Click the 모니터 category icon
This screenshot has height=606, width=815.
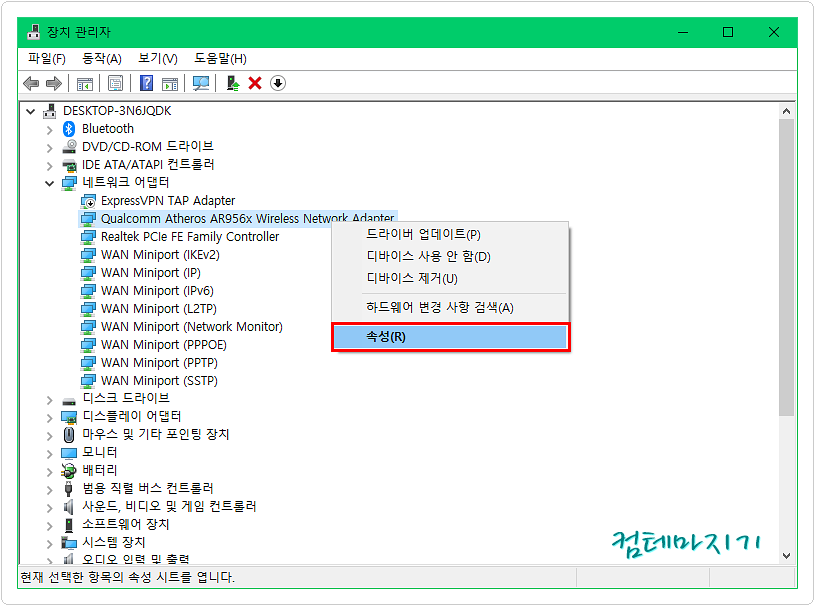69,453
